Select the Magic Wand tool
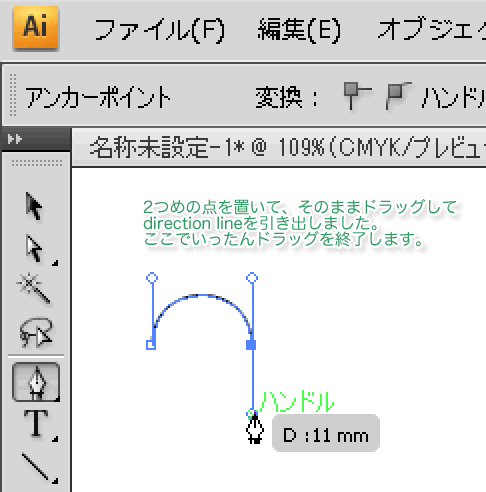The height and width of the screenshot is (492, 486). (33, 288)
